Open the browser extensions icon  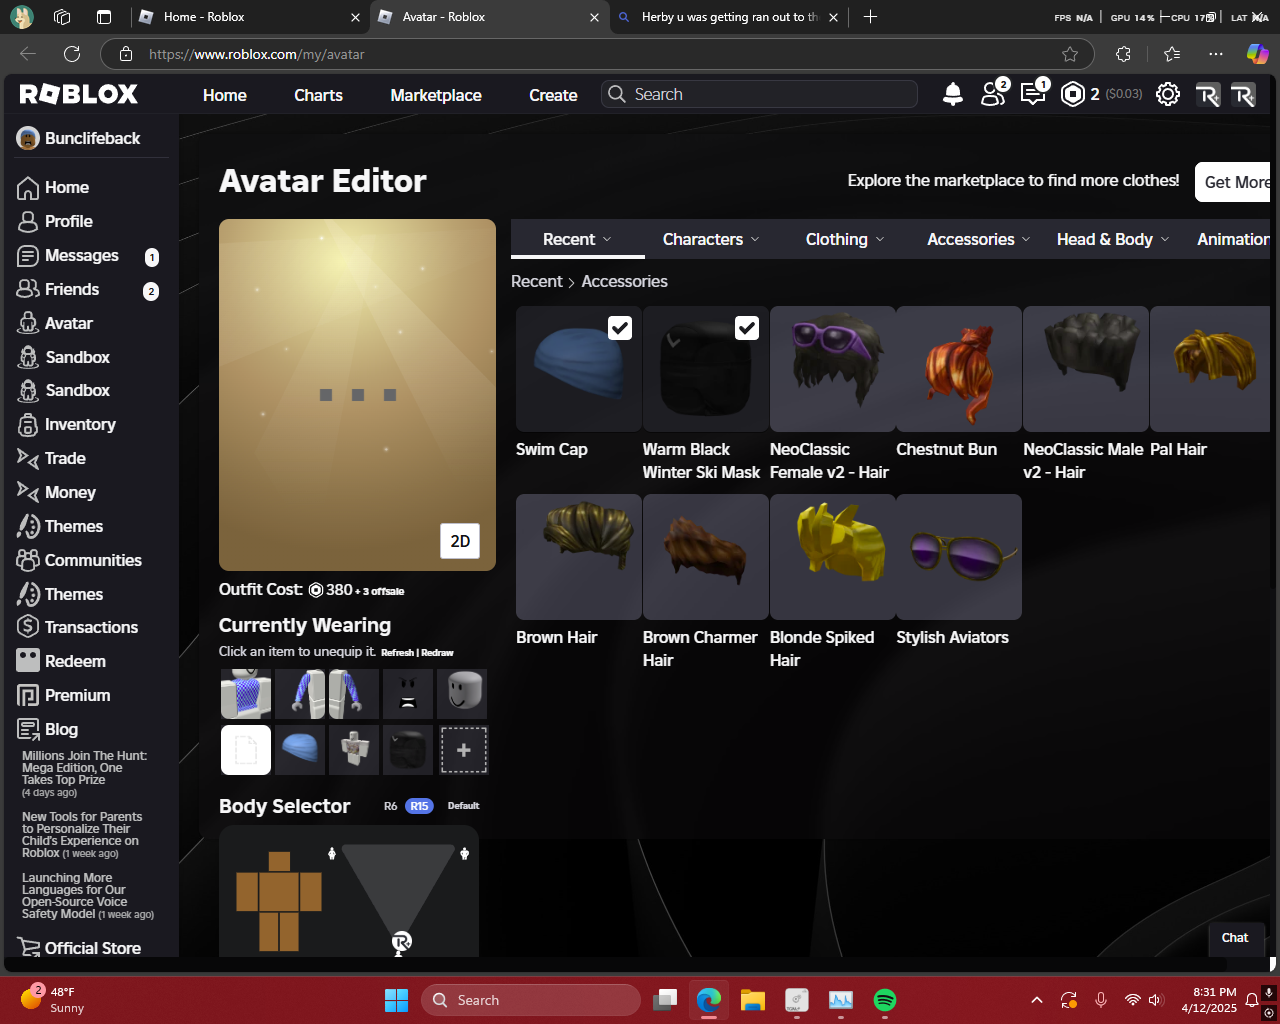click(1123, 54)
